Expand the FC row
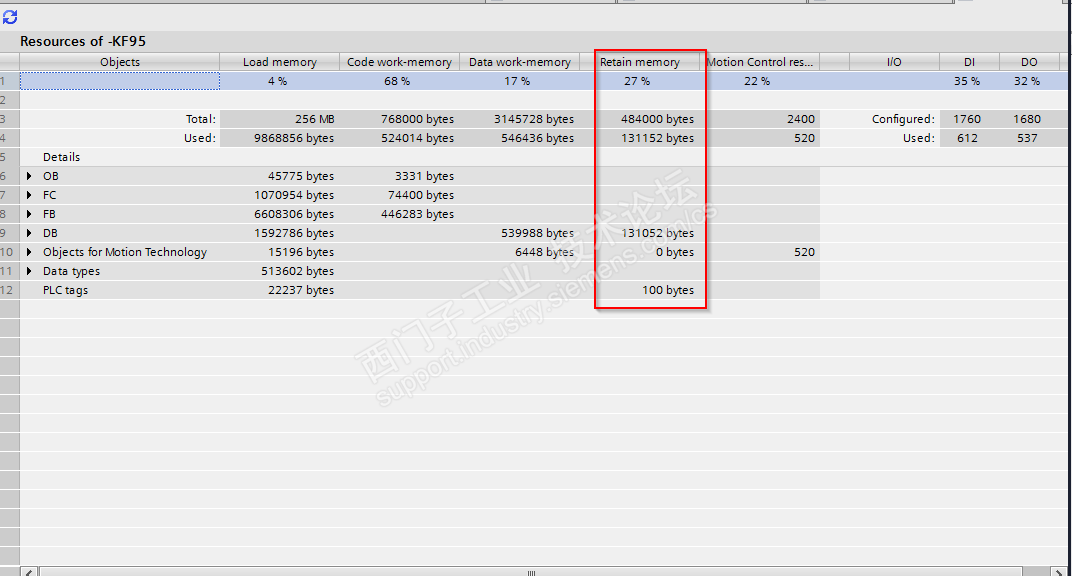Viewport: 1072px width, 576px height. [29, 195]
